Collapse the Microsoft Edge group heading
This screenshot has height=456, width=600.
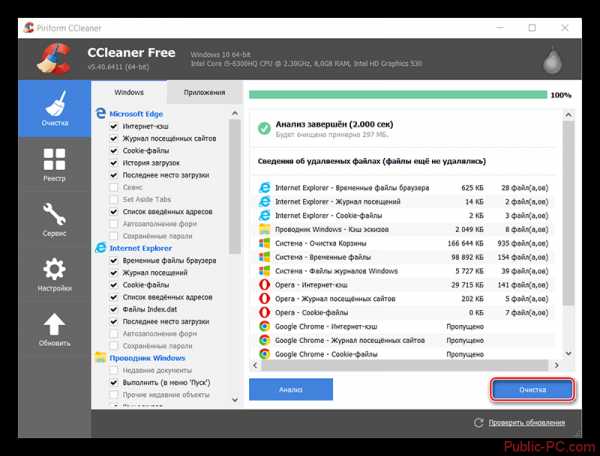[136, 114]
